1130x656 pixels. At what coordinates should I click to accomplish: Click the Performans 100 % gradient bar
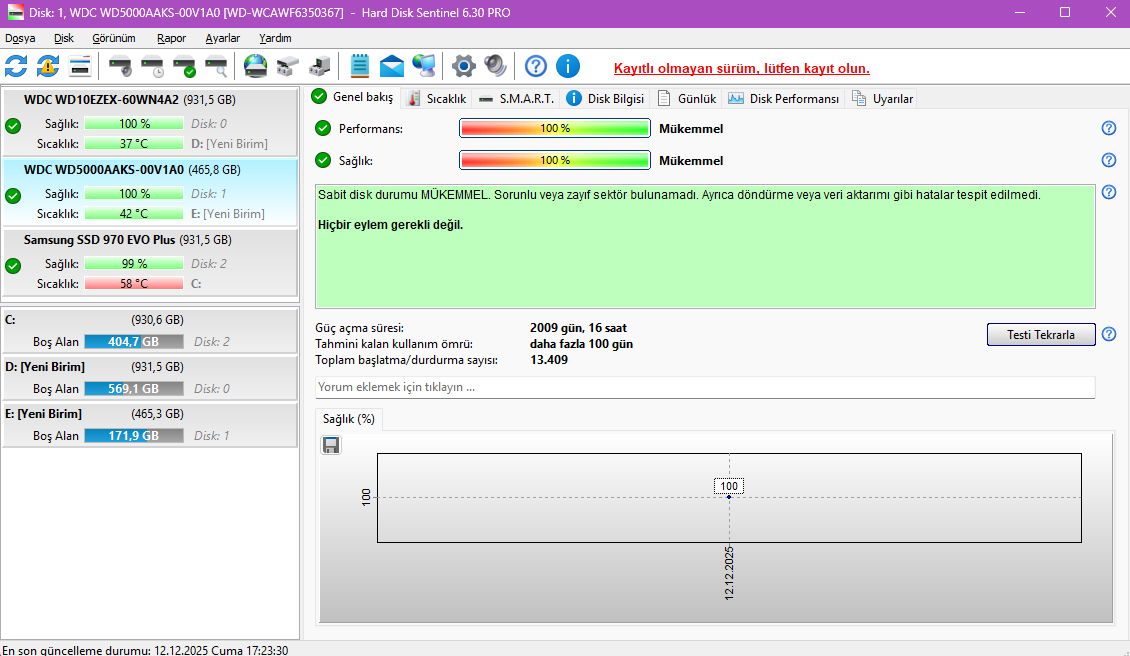[555, 128]
